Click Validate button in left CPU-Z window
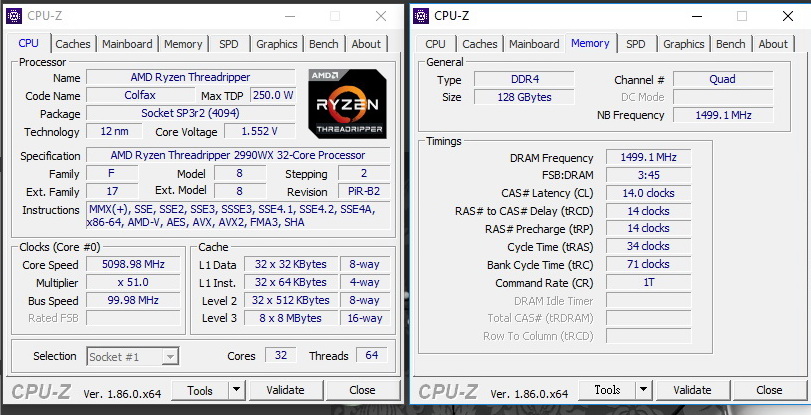811x415 pixels. point(286,391)
